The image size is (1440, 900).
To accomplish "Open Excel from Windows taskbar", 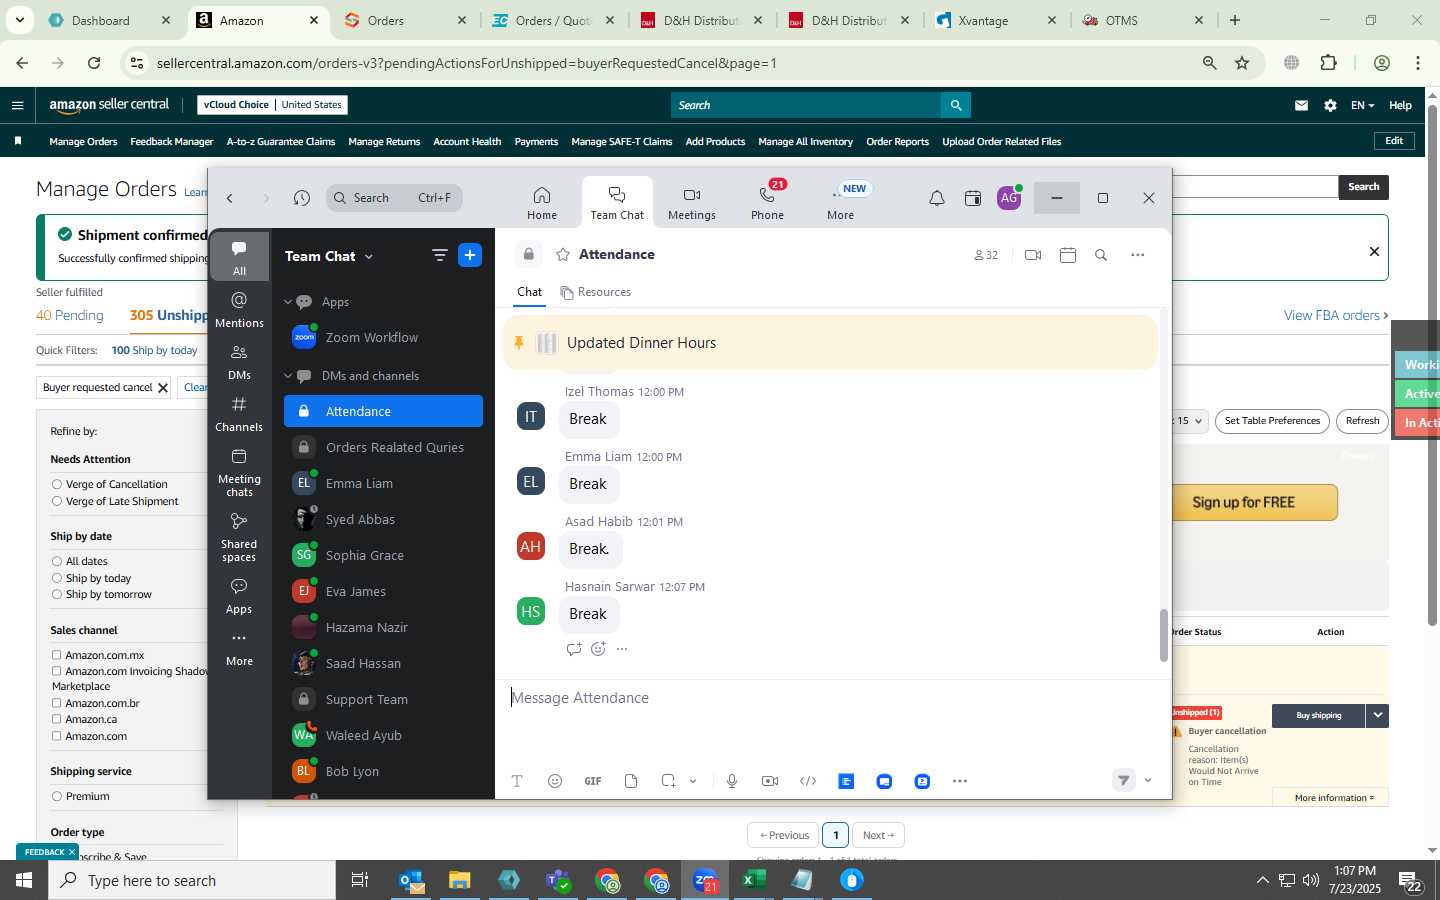I will (753, 880).
